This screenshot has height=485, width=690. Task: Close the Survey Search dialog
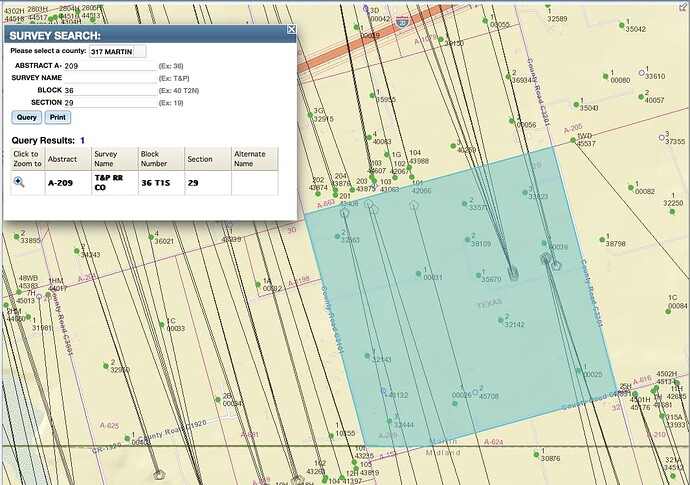(291, 31)
